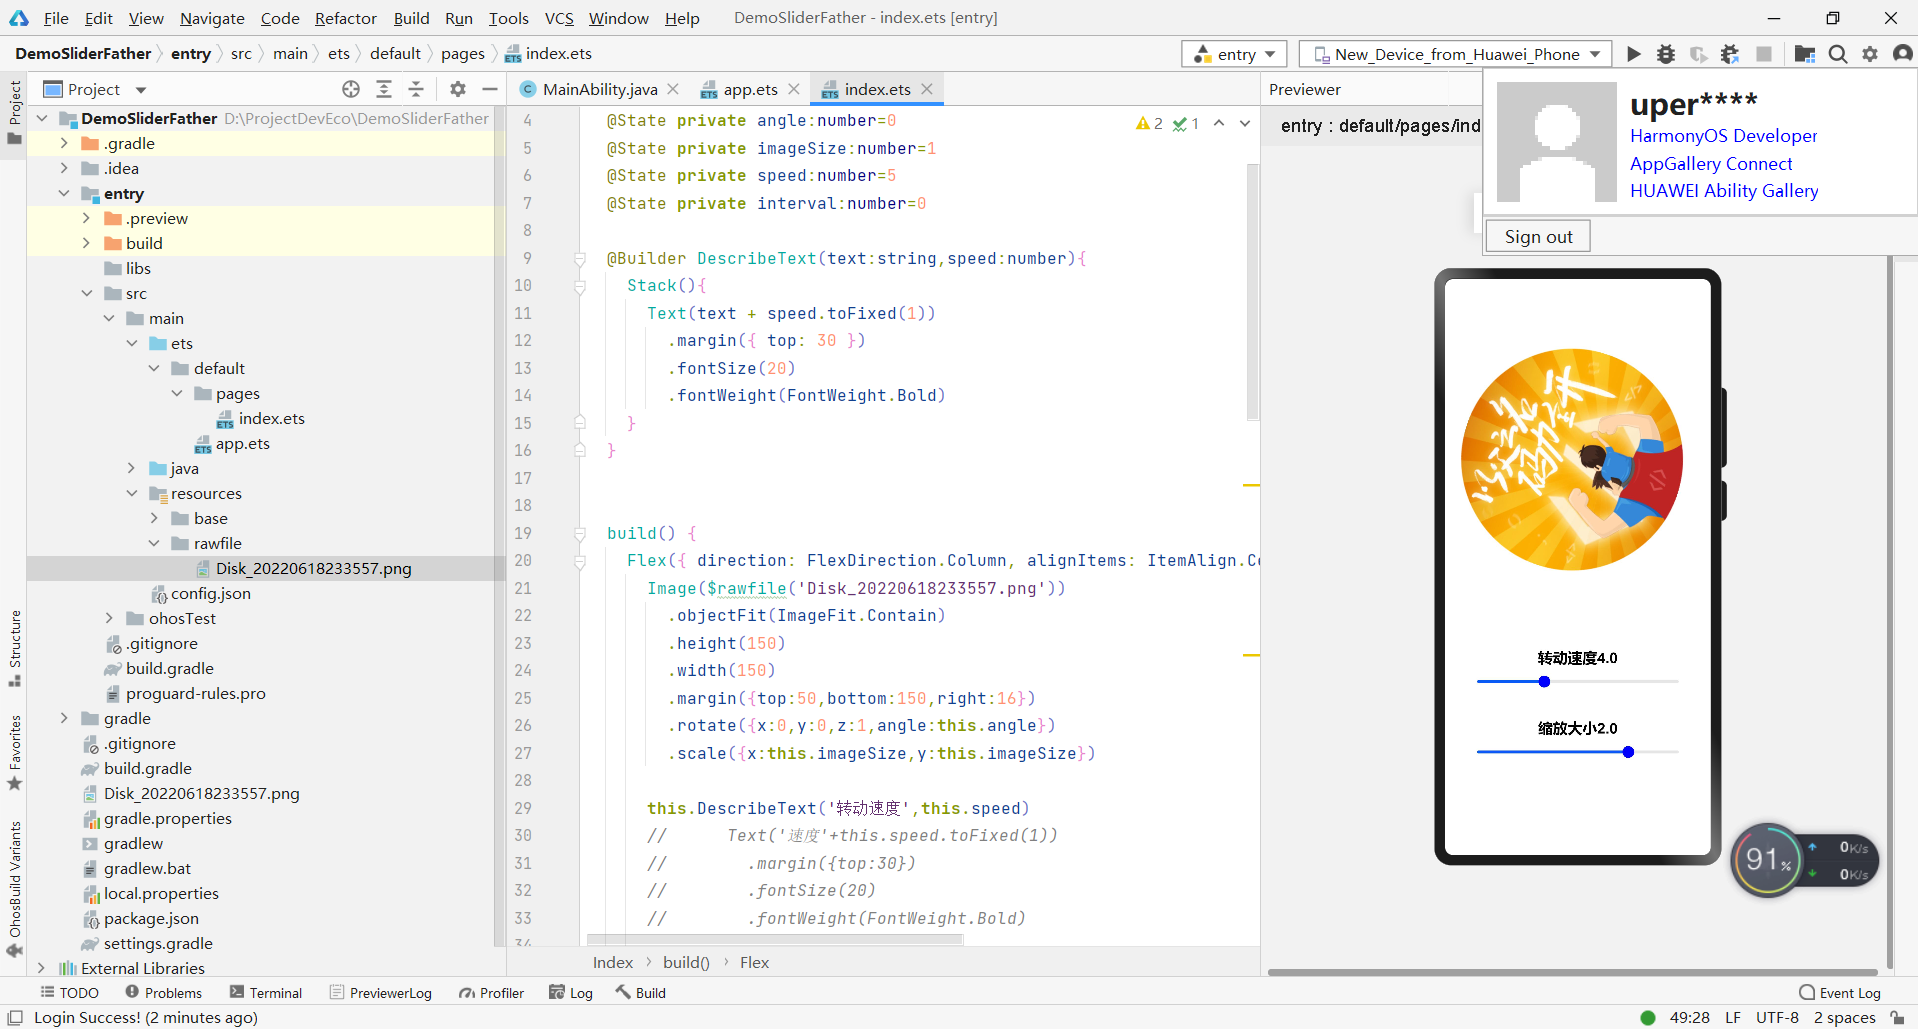Screen dimensions: 1918x1029
Task: Click the UTF-8 encoding in status bar
Action: [1777, 1018]
